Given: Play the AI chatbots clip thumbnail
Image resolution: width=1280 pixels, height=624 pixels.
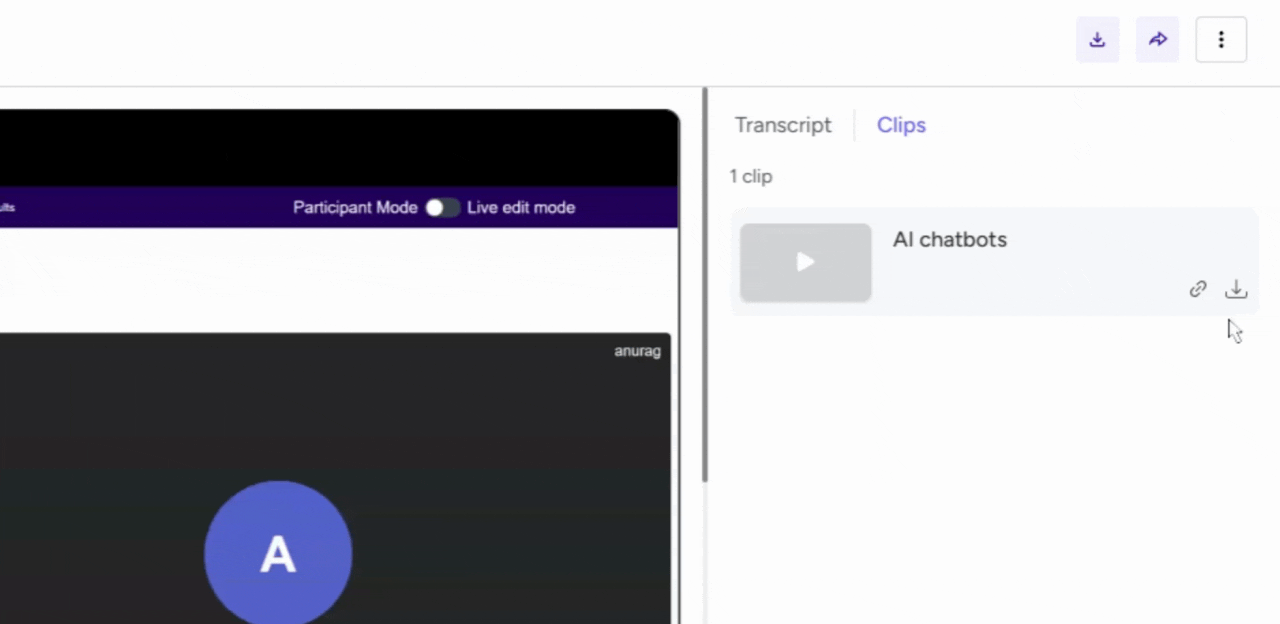Looking at the screenshot, I should point(805,262).
